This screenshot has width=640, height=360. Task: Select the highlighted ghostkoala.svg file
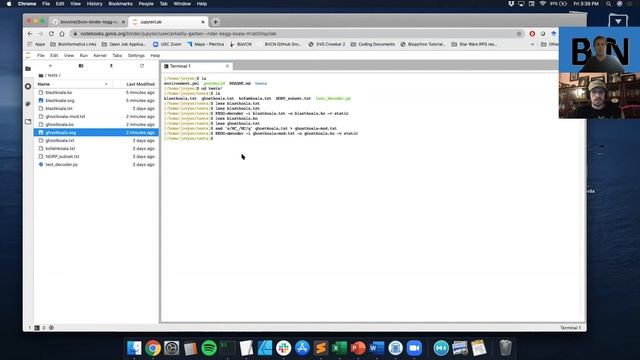96,132
